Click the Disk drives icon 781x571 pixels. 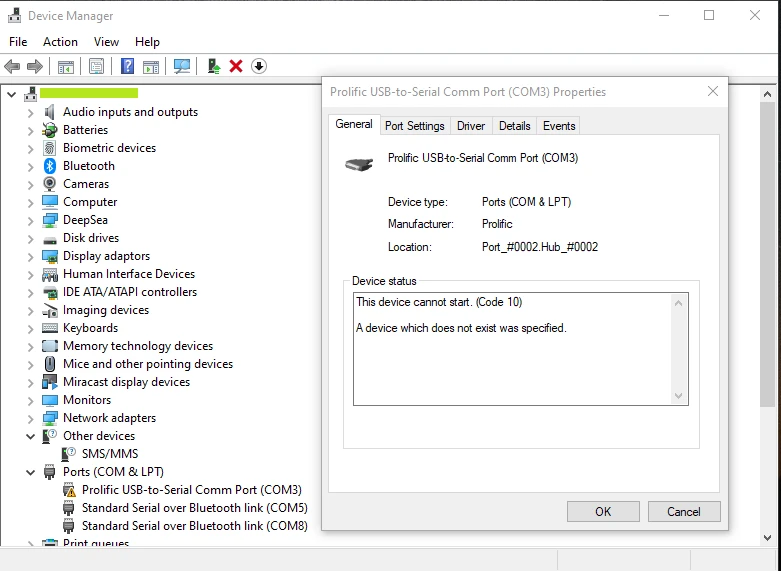50,239
